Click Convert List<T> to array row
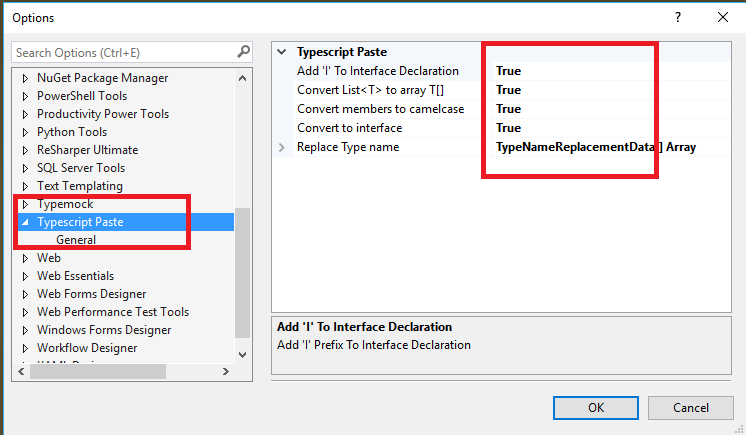The width and height of the screenshot is (746, 435). (x=501, y=90)
